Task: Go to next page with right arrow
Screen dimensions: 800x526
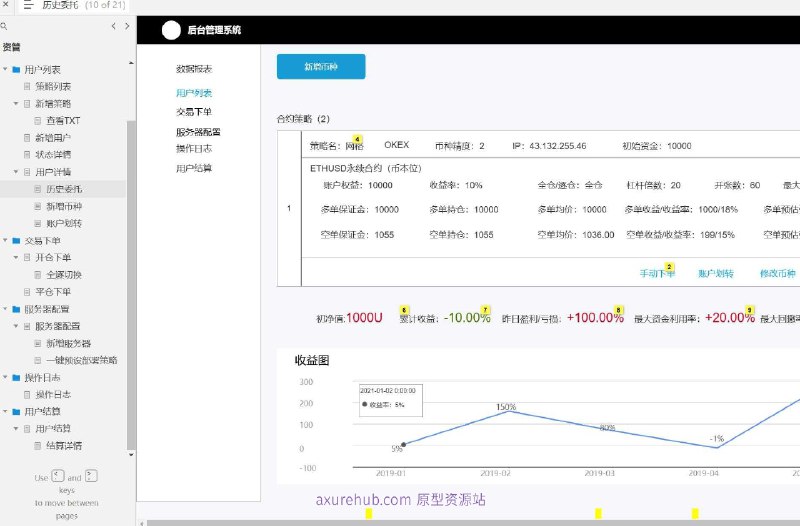Action: pos(127,26)
